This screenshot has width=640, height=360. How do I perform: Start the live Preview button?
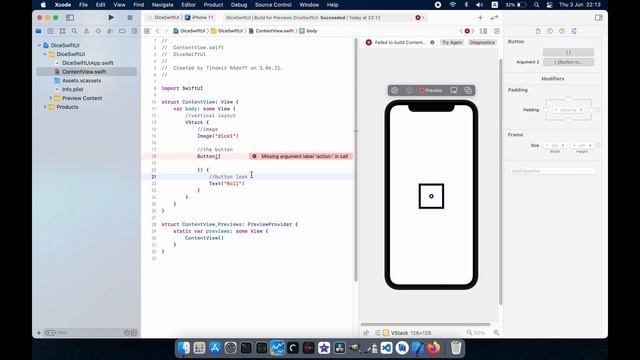pos(430,91)
